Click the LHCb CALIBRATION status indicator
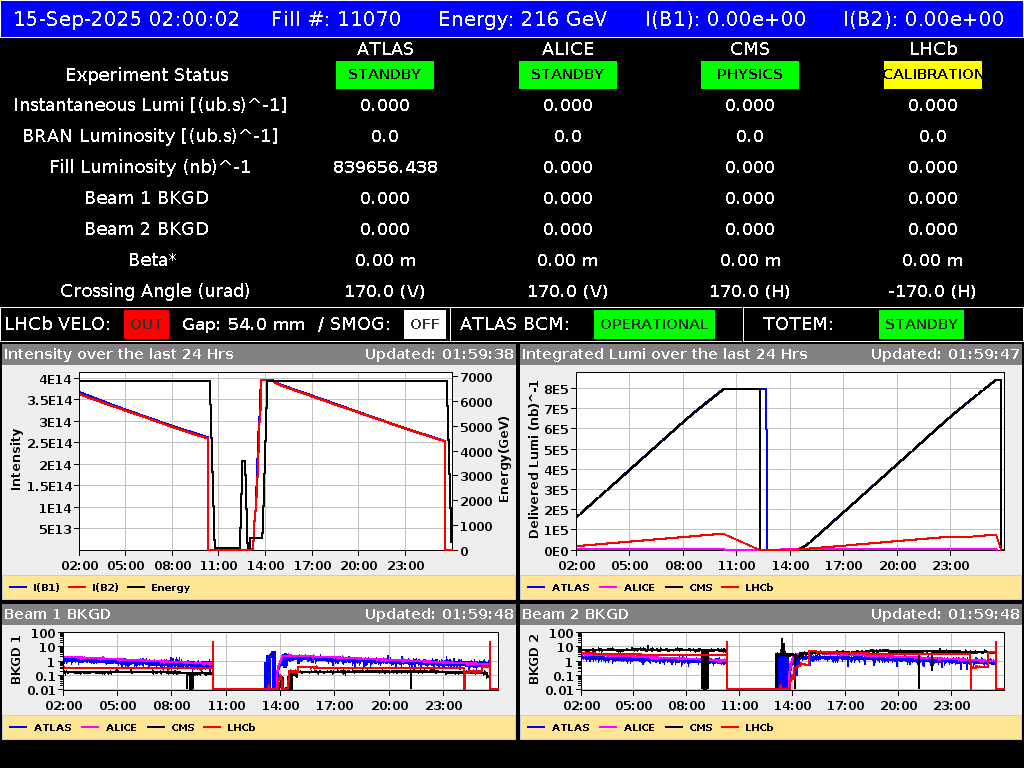The image size is (1024, 768). point(933,74)
